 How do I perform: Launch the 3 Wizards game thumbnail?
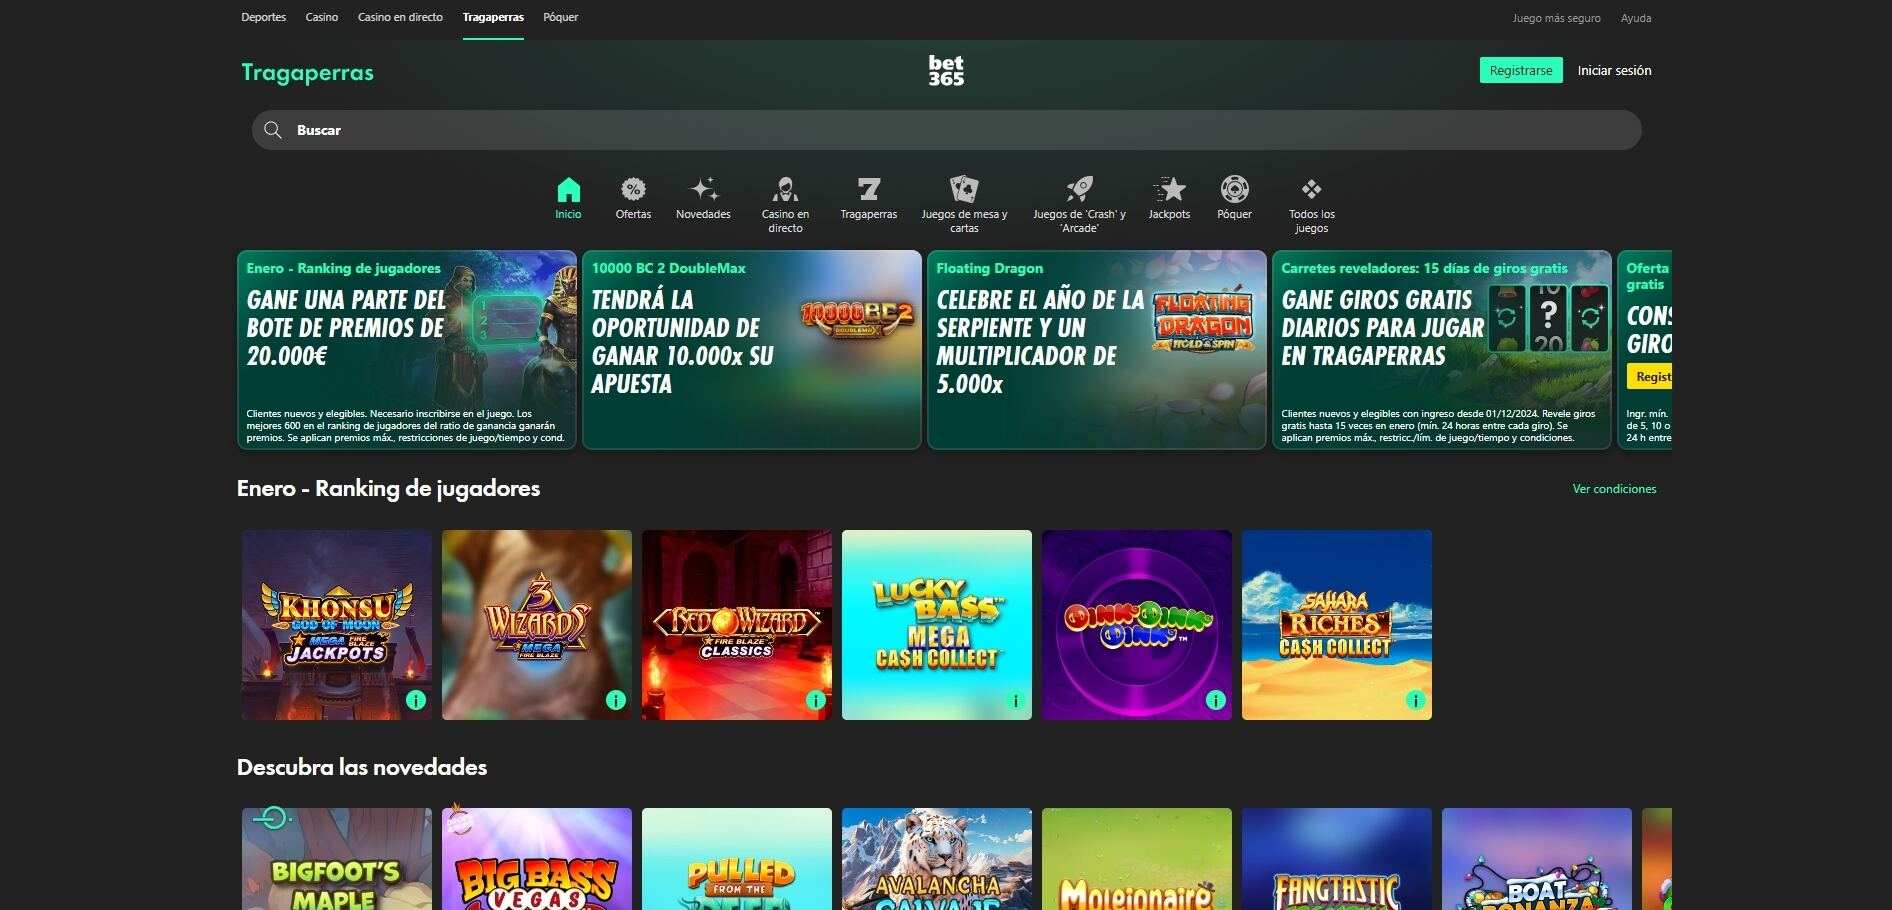tap(537, 625)
